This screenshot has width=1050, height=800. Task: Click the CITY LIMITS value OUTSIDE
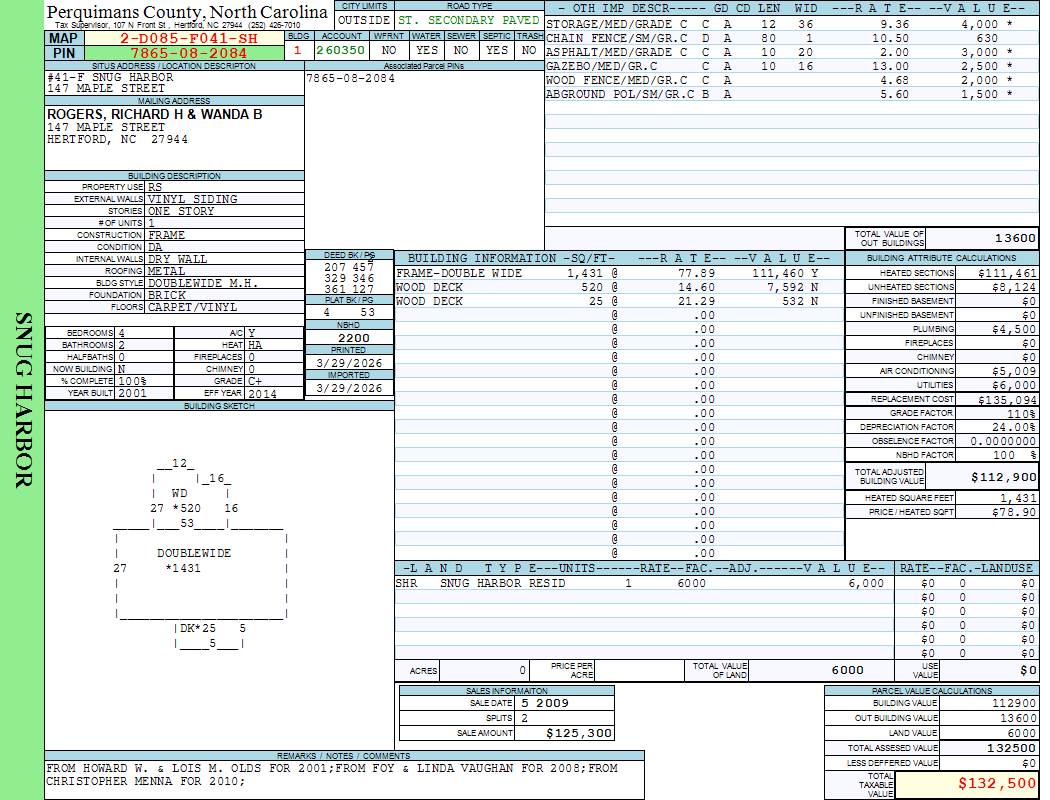click(363, 20)
